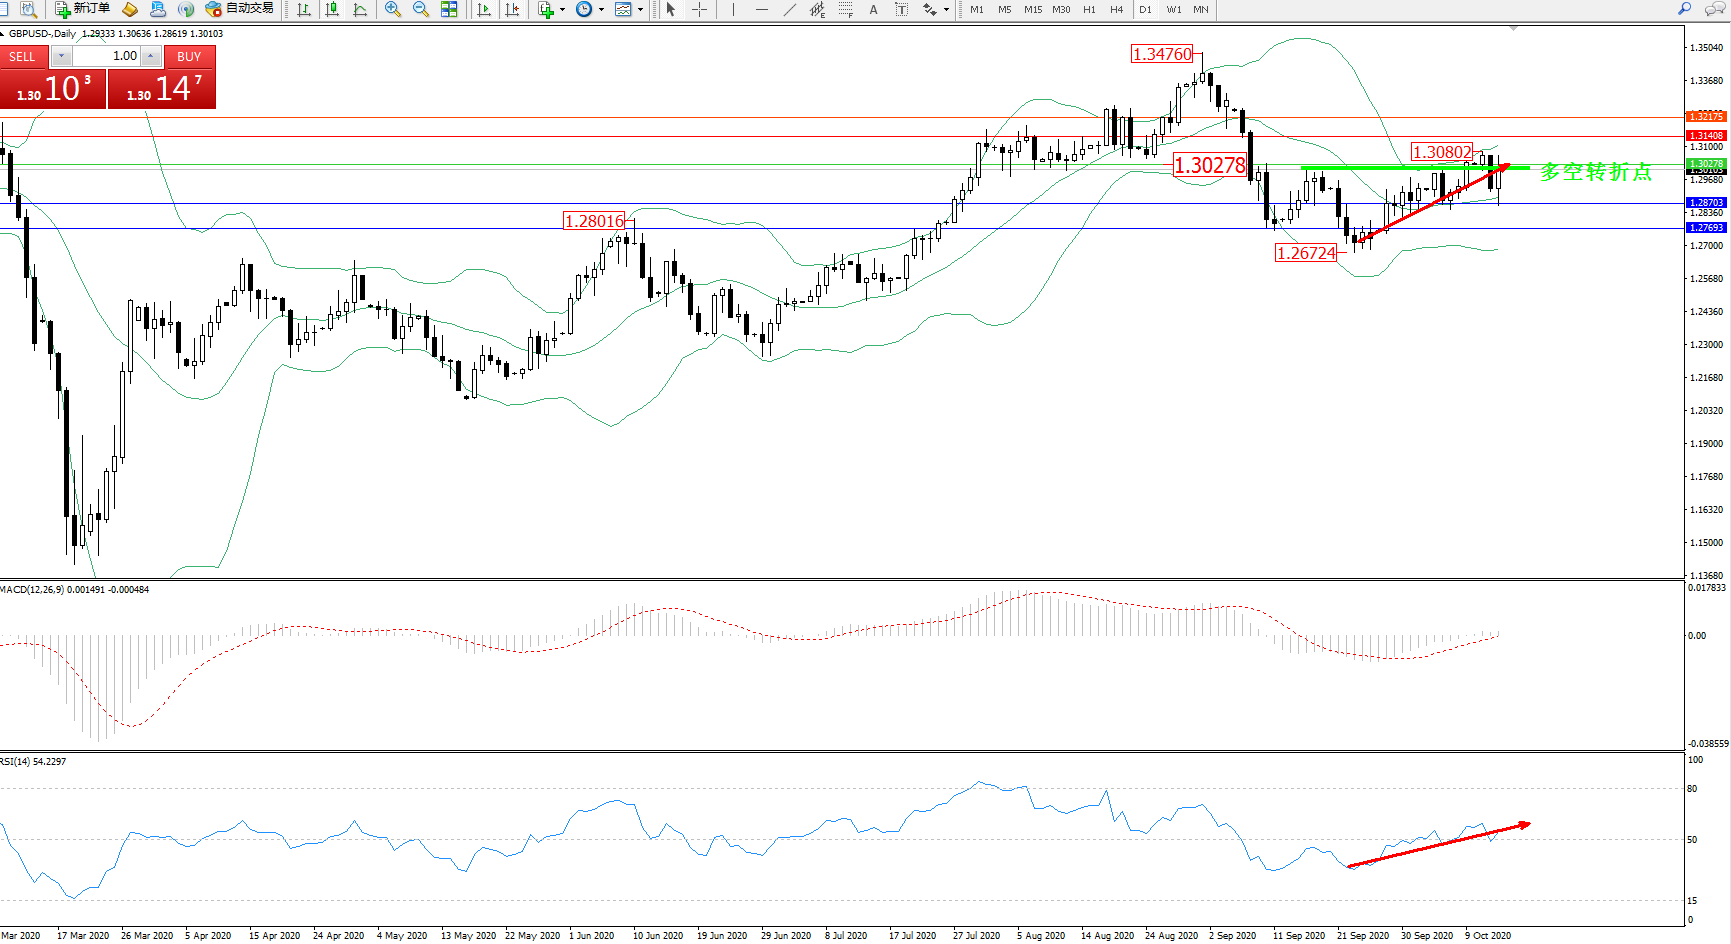The height and width of the screenshot is (944, 1731).
Task: Choose the text label 'A' tool
Action: click(873, 9)
